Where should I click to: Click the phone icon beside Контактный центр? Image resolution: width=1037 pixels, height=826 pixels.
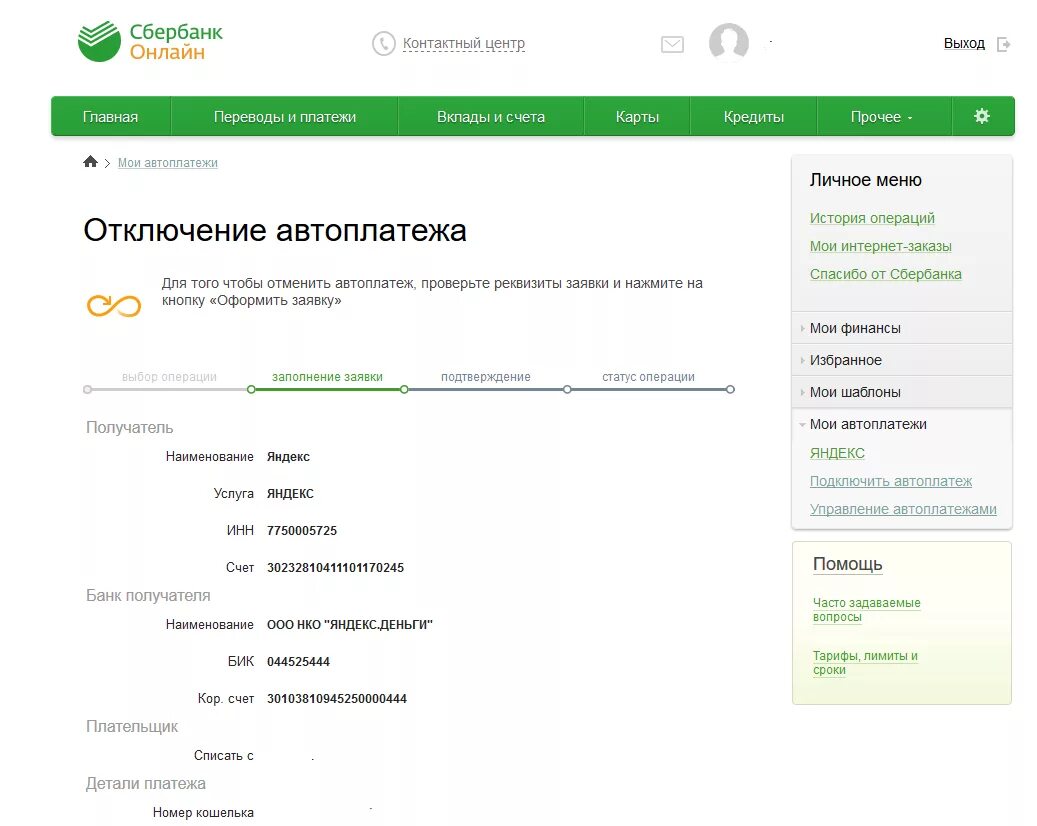tap(384, 44)
